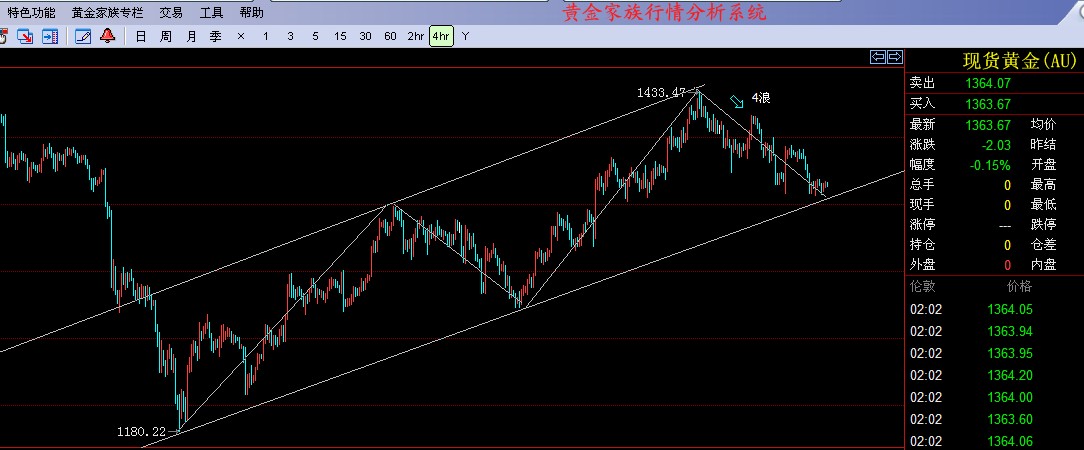The width and height of the screenshot is (1084, 450).
Task: Select the tick row priced 1363.95
Action: (994, 354)
